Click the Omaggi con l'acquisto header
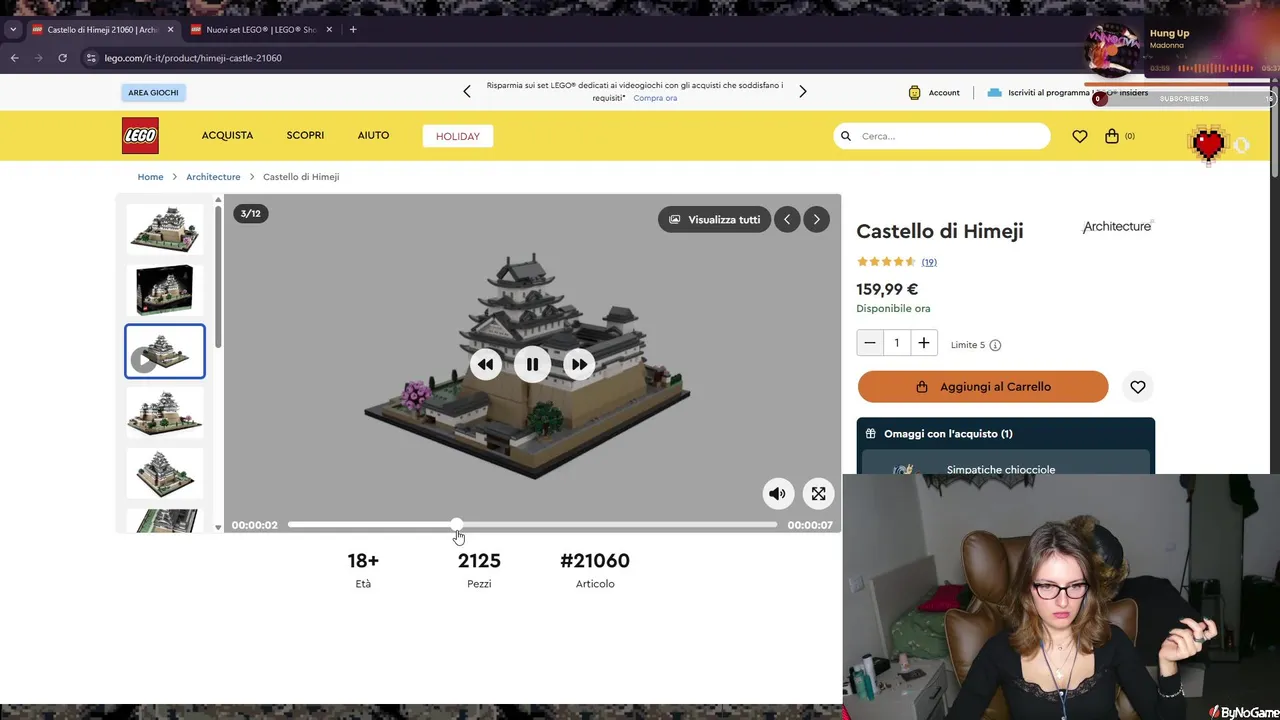 1006,434
